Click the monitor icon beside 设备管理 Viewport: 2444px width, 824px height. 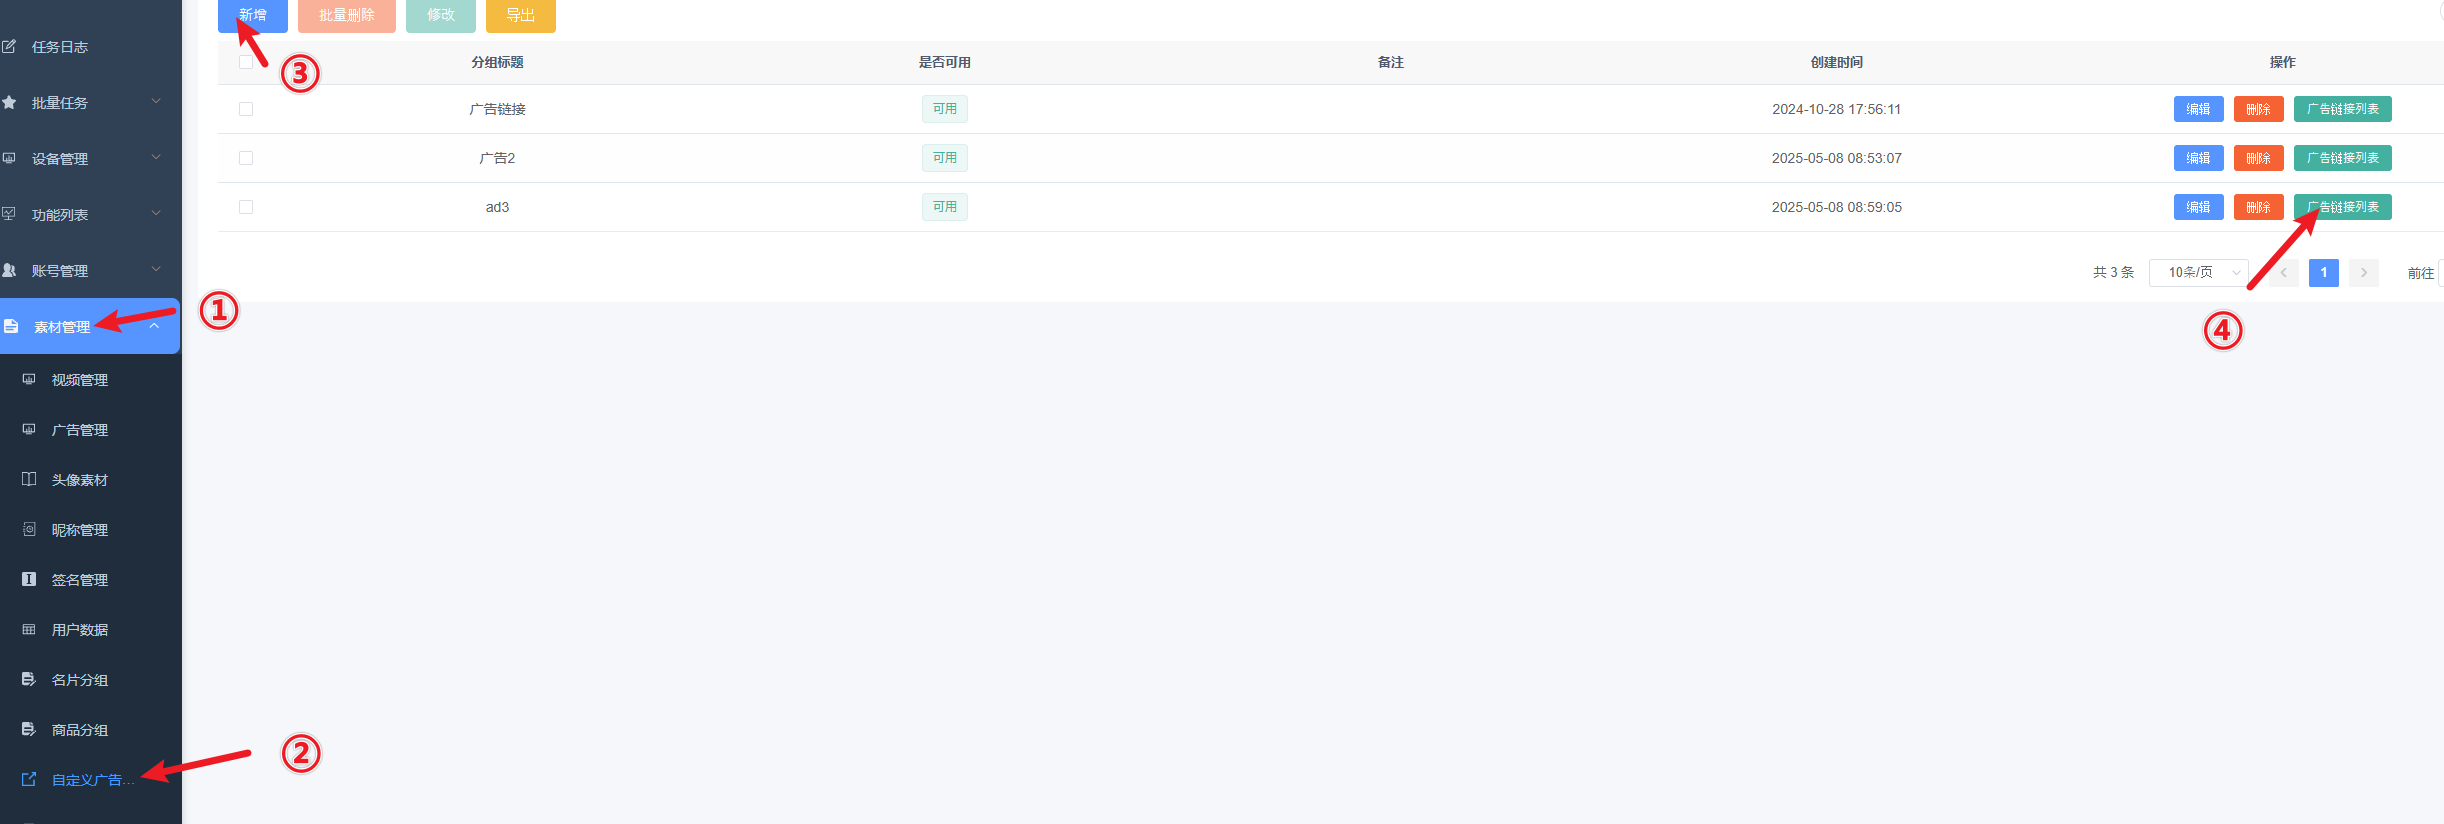point(9,158)
